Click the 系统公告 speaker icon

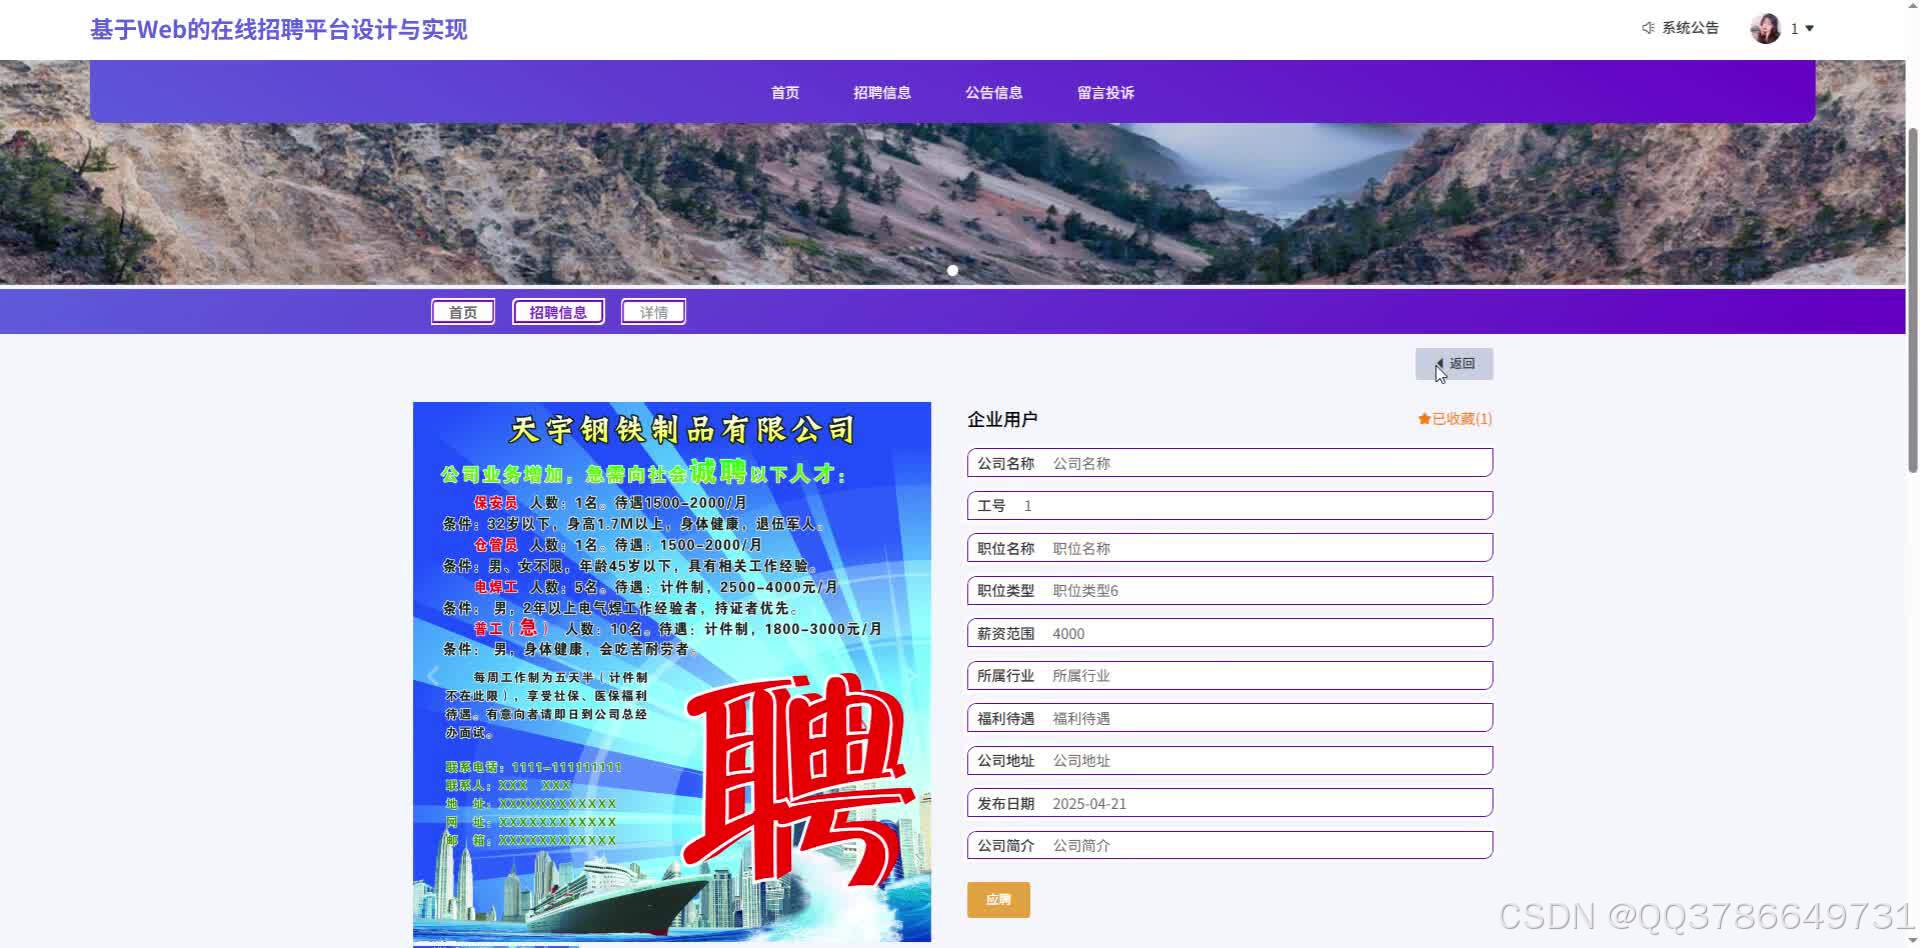point(1648,28)
